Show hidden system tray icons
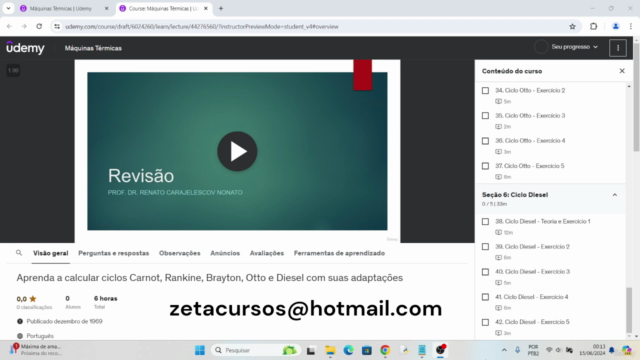The image size is (640, 360). point(504,350)
